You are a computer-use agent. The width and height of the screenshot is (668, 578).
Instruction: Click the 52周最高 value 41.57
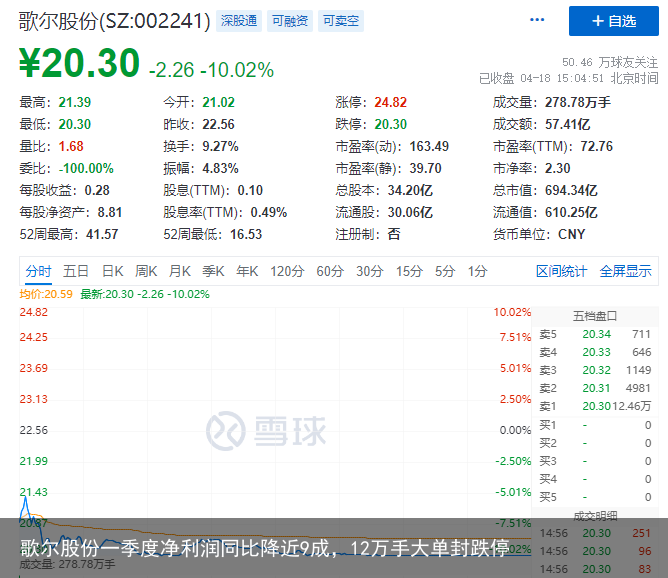click(102, 234)
